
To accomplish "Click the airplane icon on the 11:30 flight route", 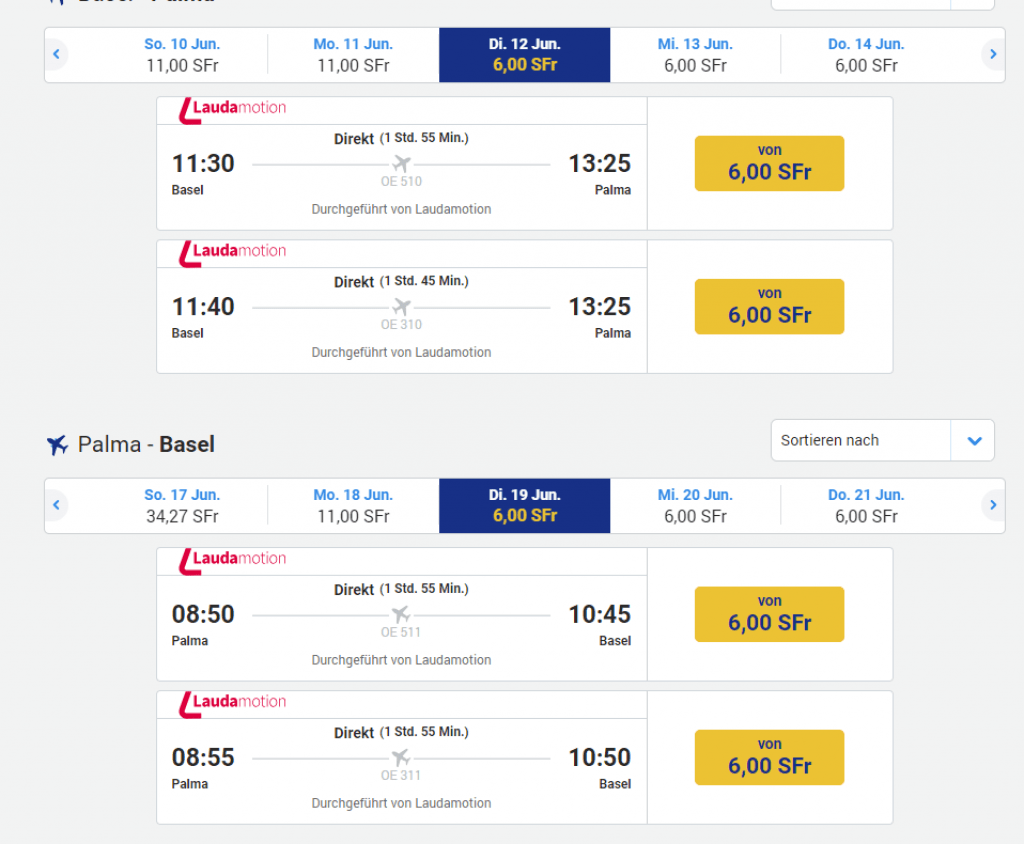I will pyautogui.click(x=401, y=164).
